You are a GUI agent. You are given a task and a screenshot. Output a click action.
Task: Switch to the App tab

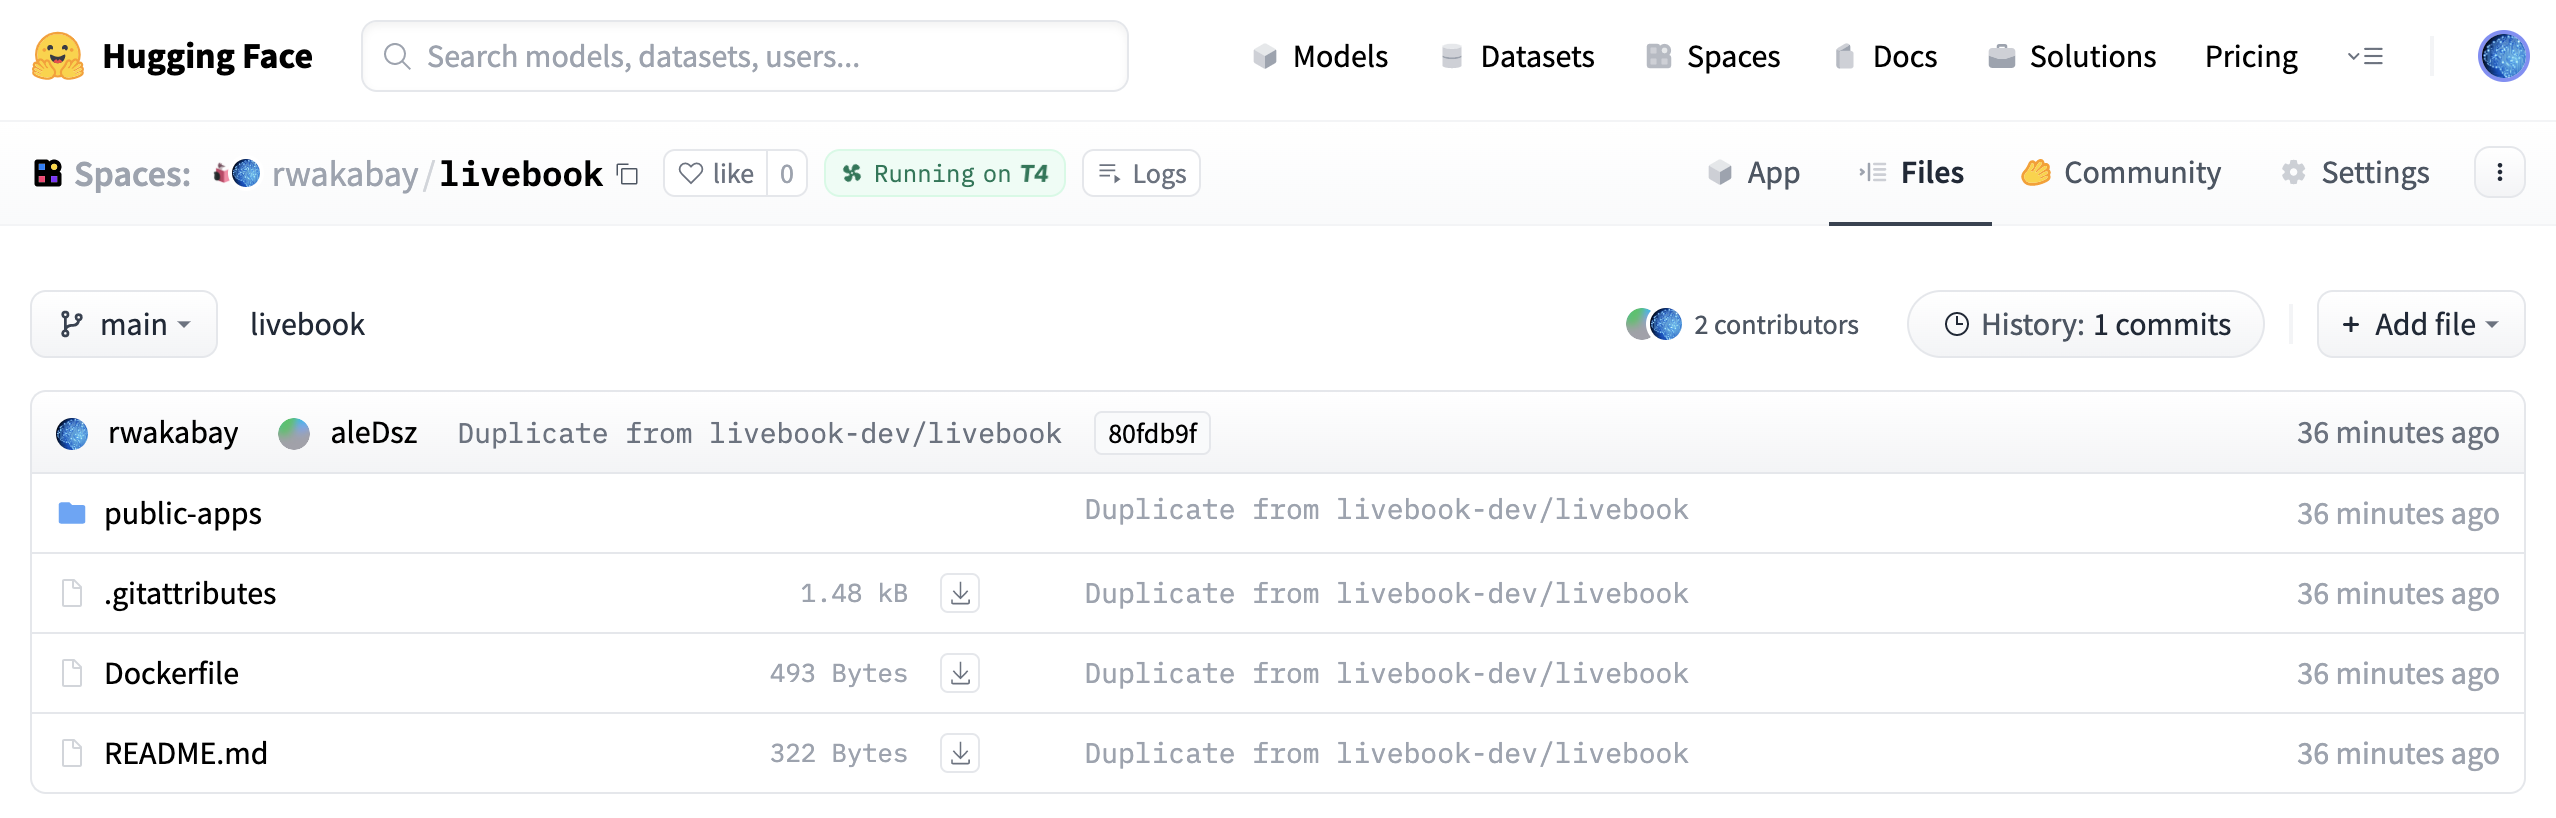click(x=1754, y=173)
